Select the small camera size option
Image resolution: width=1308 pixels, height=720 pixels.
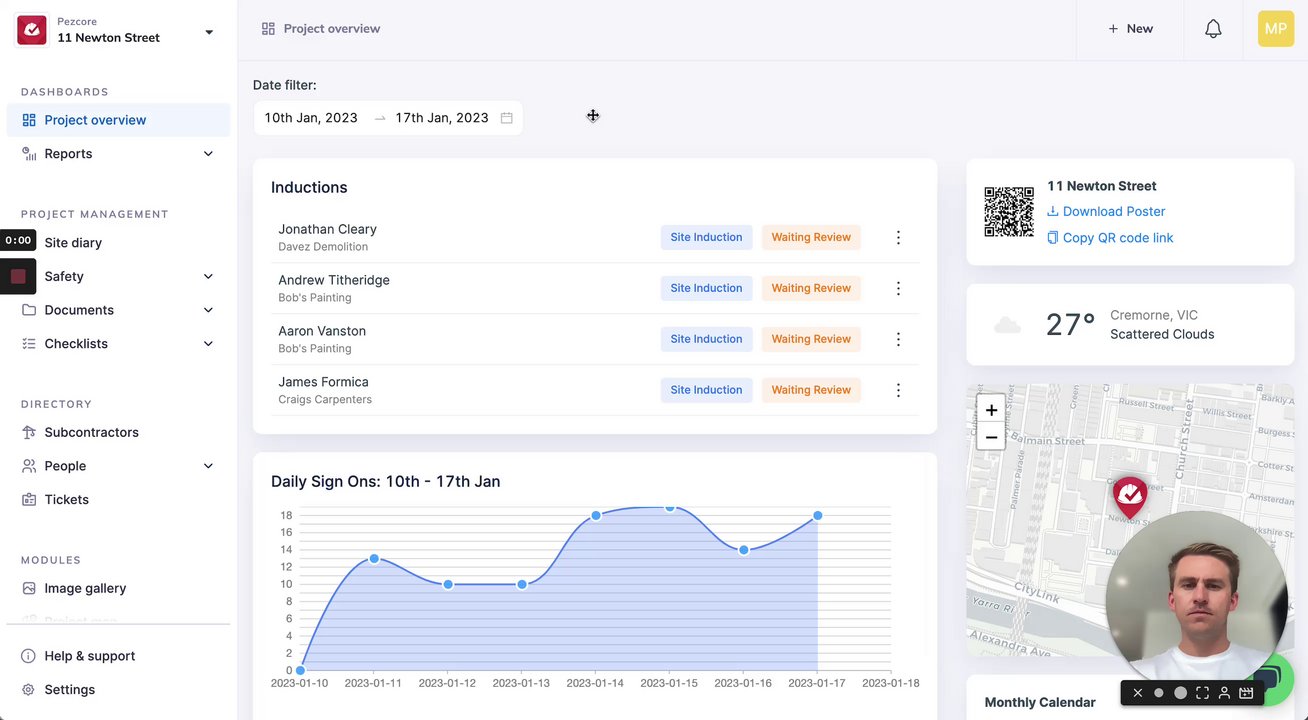click(1159, 693)
